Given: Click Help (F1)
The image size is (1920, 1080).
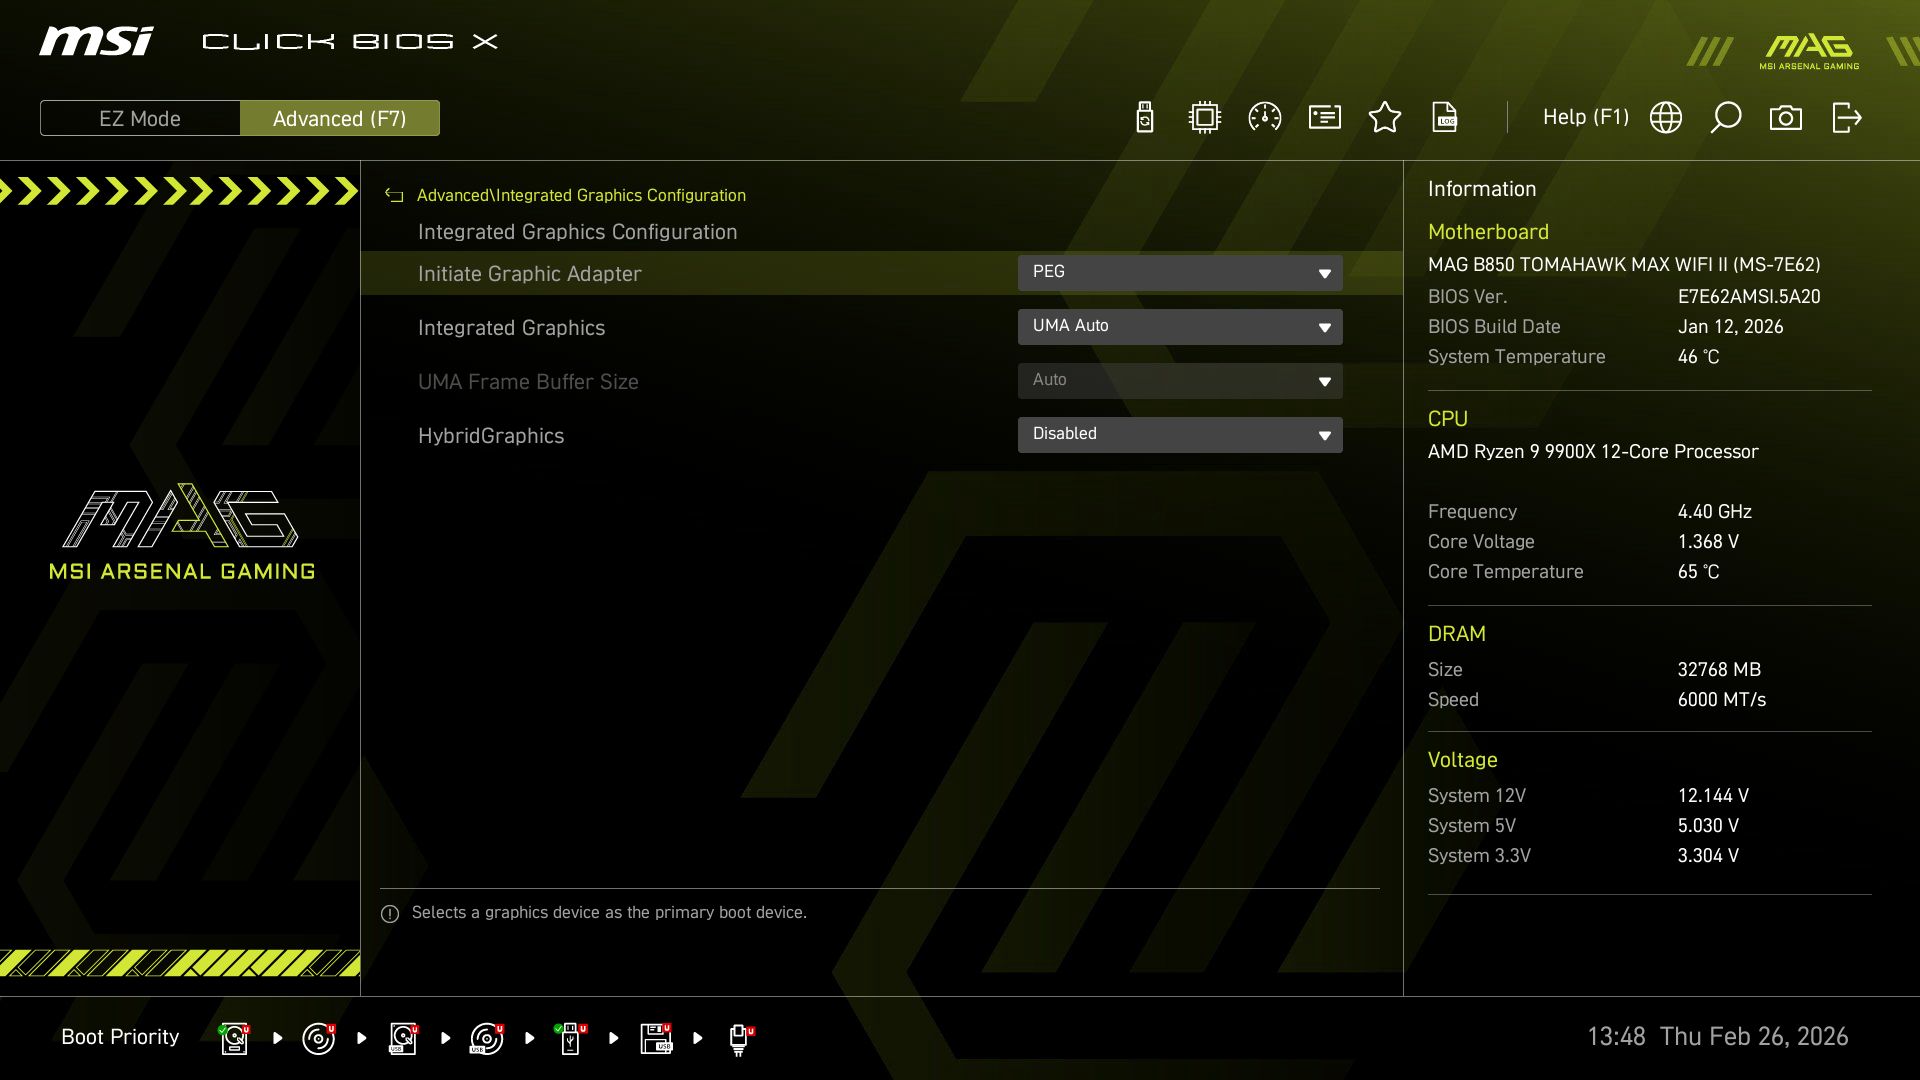Looking at the screenshot, I should pyautogui.click(x=1586, y=117).
